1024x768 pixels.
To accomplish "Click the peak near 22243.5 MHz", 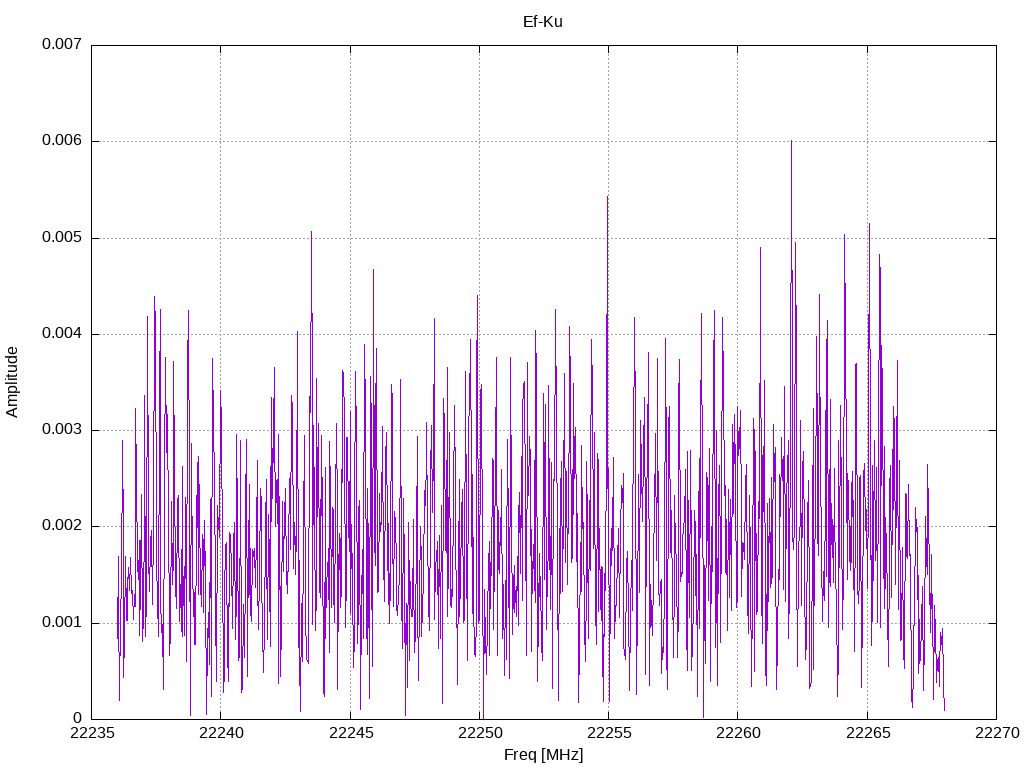I will coord(312,232).
